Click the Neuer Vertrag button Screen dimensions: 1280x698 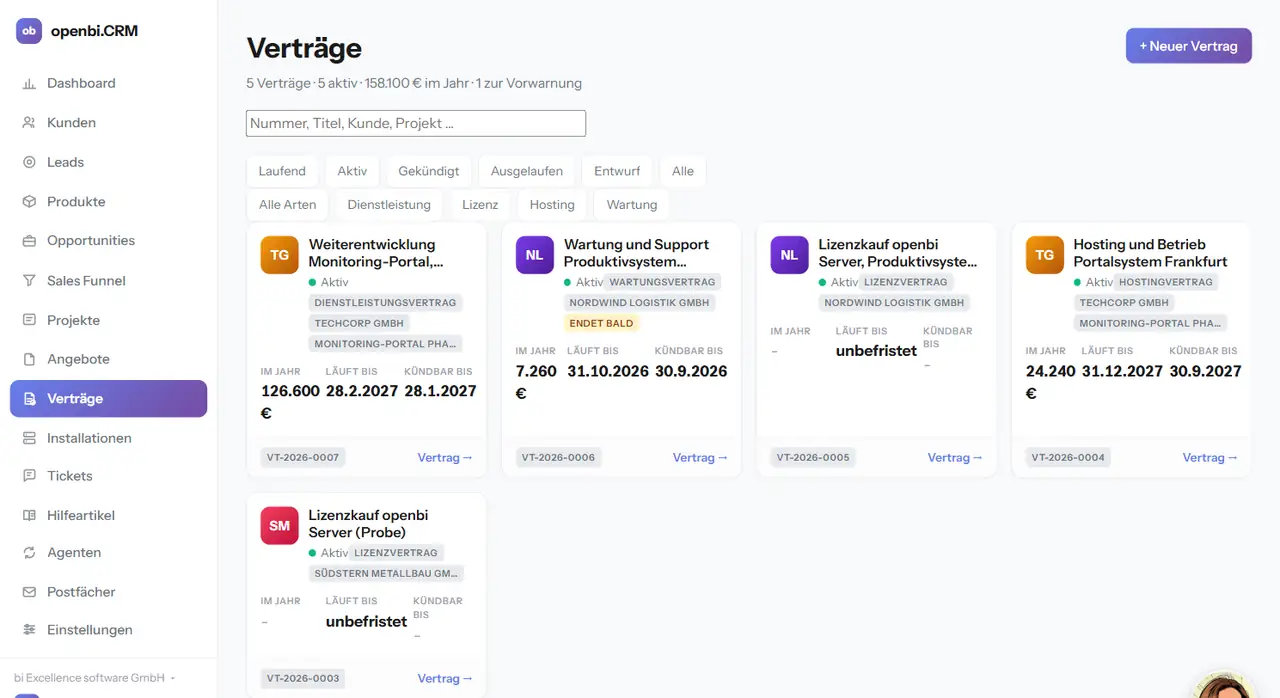(x=1189, y=46)
